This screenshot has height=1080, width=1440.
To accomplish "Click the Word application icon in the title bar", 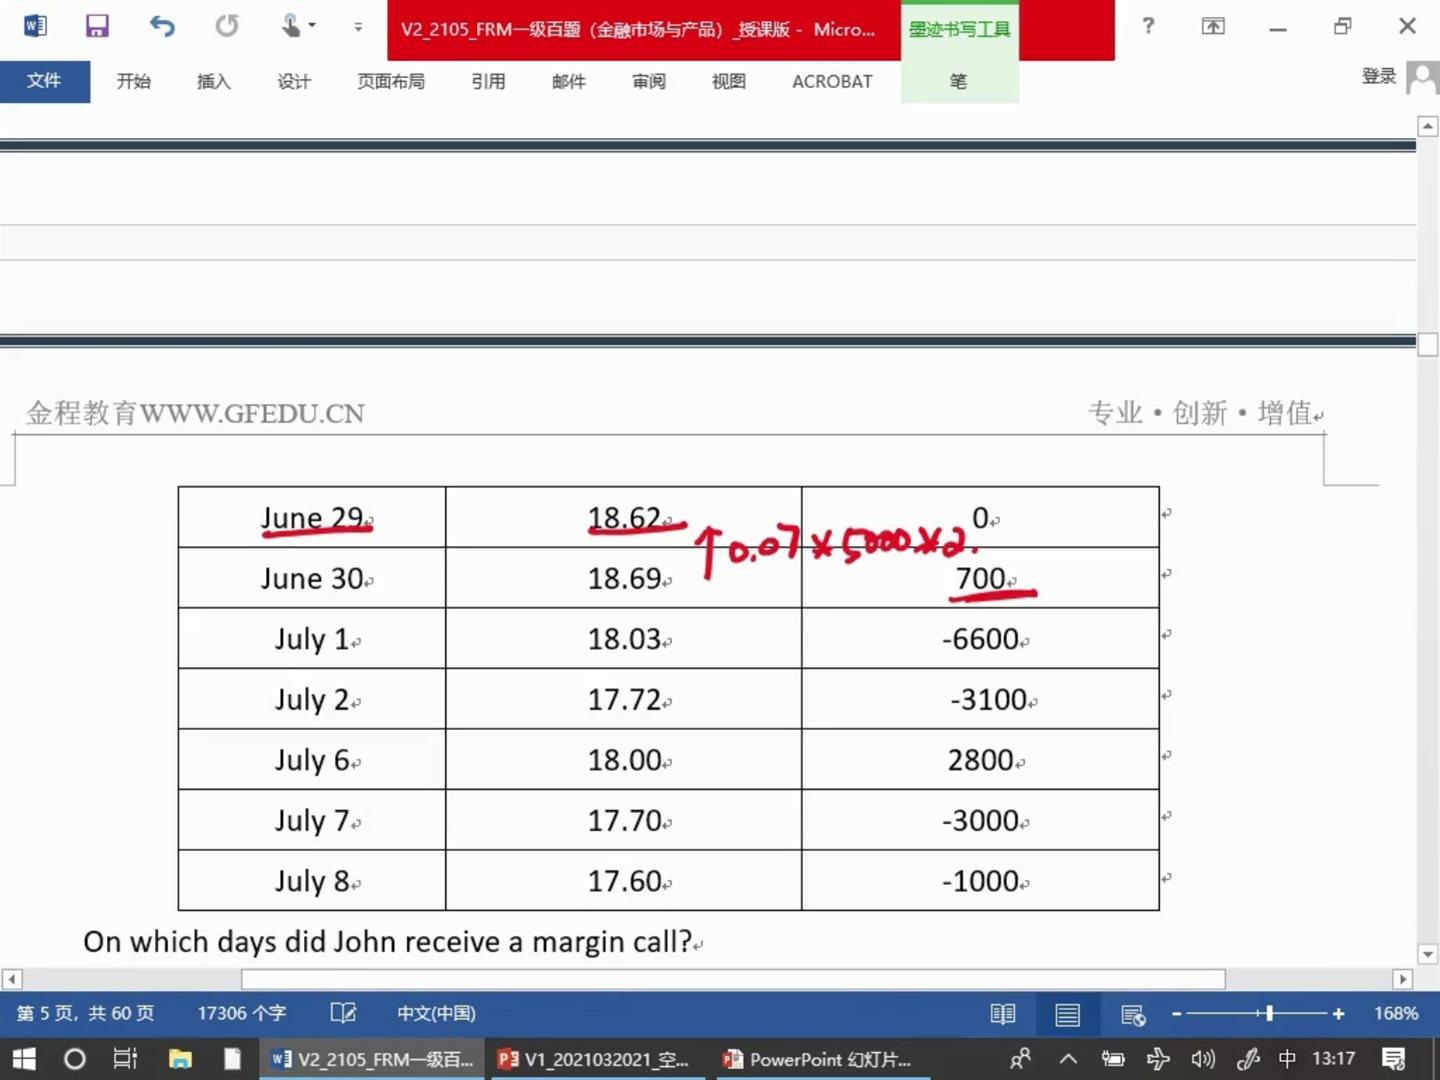I will (35, 26).
